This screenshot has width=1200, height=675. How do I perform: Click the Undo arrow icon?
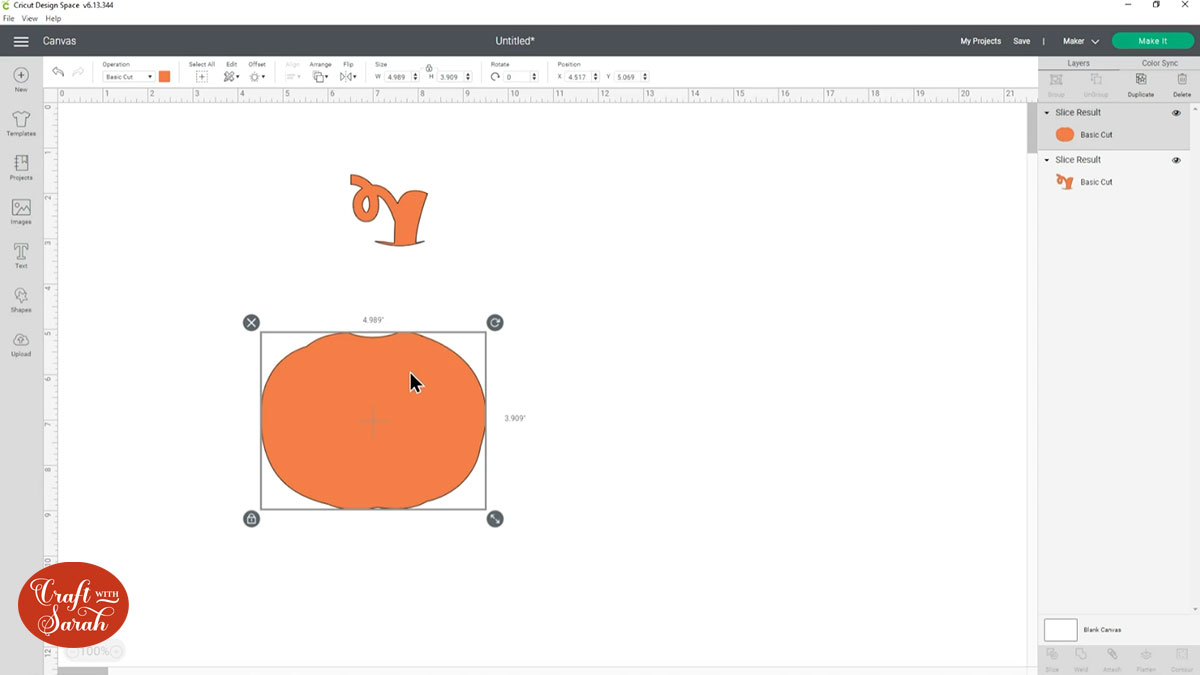pyautogui.click(x=58, y=73)
